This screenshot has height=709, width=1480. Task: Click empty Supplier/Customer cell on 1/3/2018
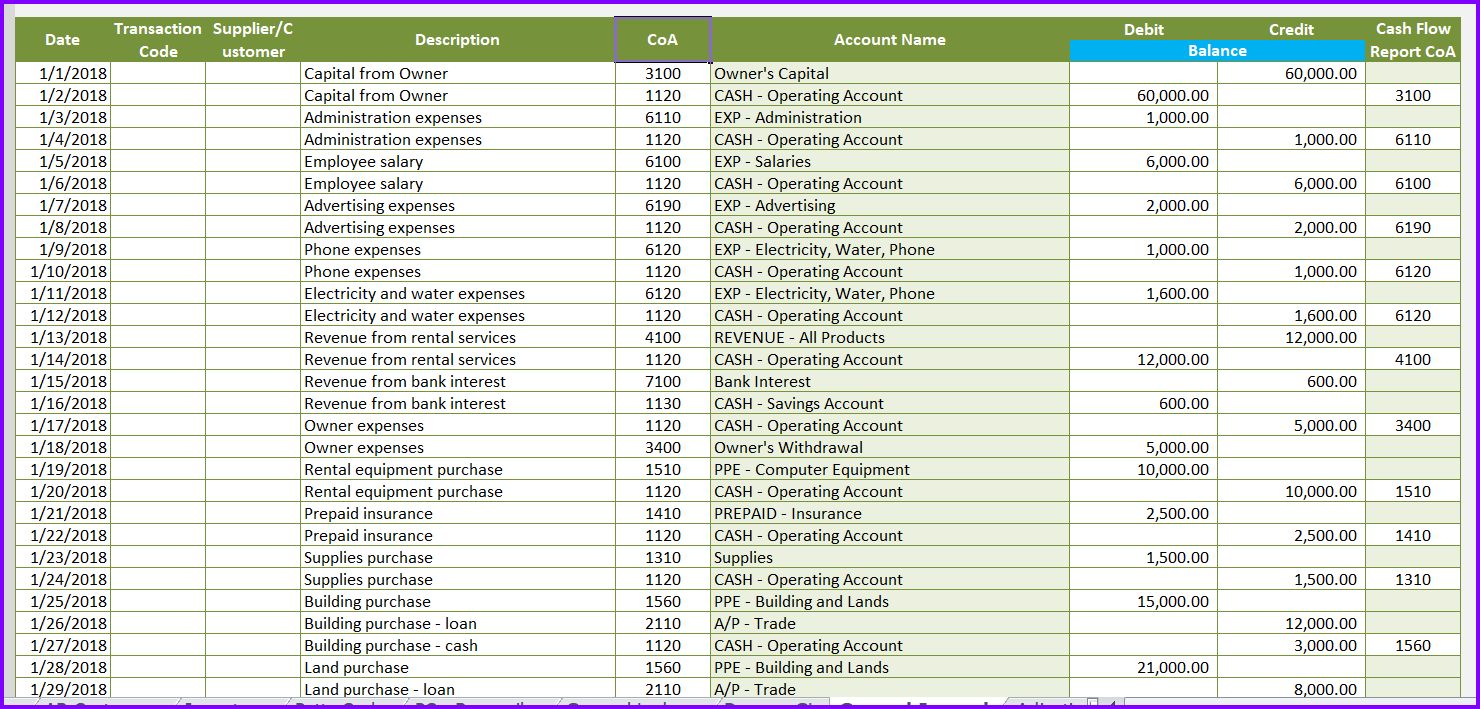pyautogui.click(x=253, y=117)
